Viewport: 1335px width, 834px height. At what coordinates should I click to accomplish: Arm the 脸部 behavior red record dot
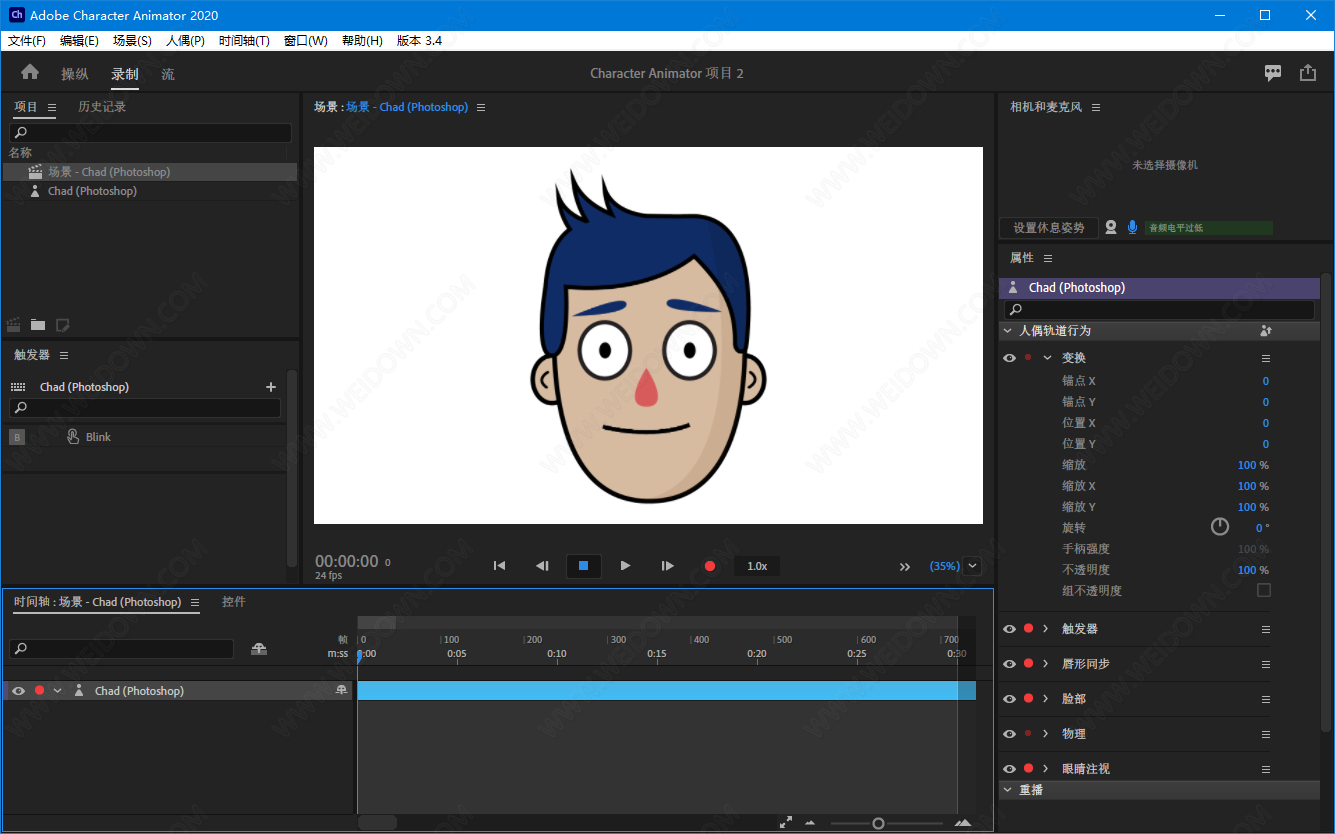pos(1028,699)
